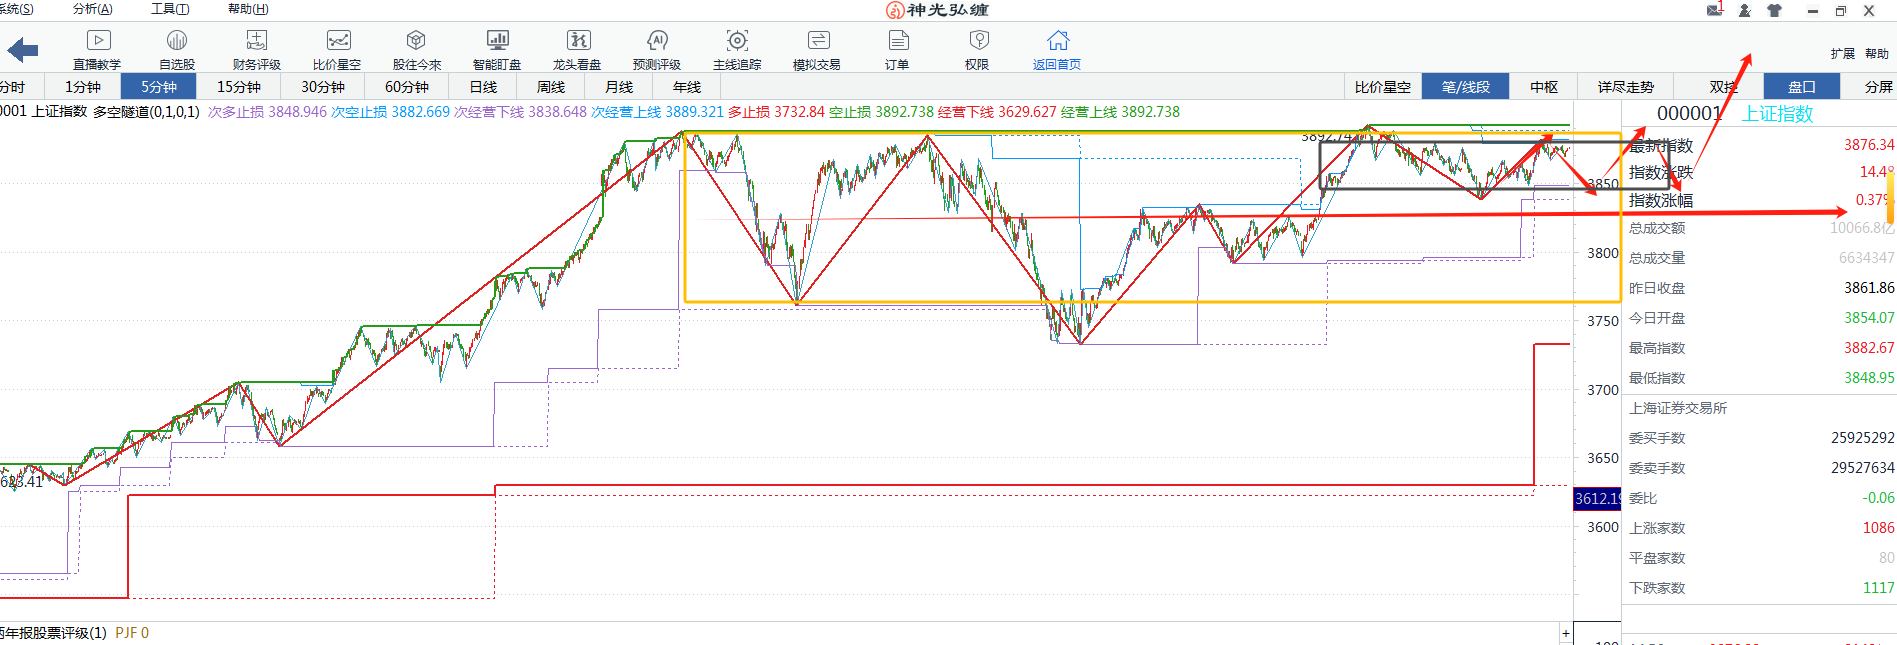Open the 自选股 watchlist icon
This screenshot has height=645, width=1897.
177,41
